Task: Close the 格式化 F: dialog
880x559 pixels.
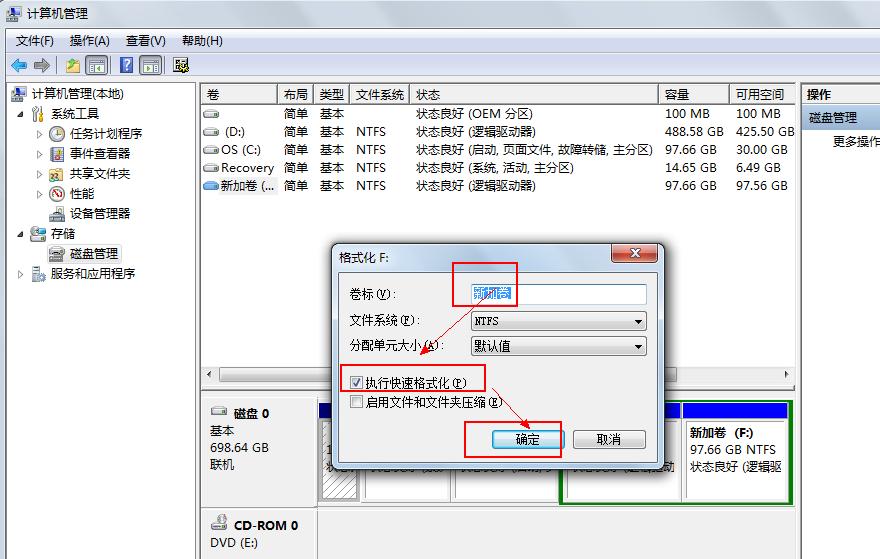Action: [635, 253]
